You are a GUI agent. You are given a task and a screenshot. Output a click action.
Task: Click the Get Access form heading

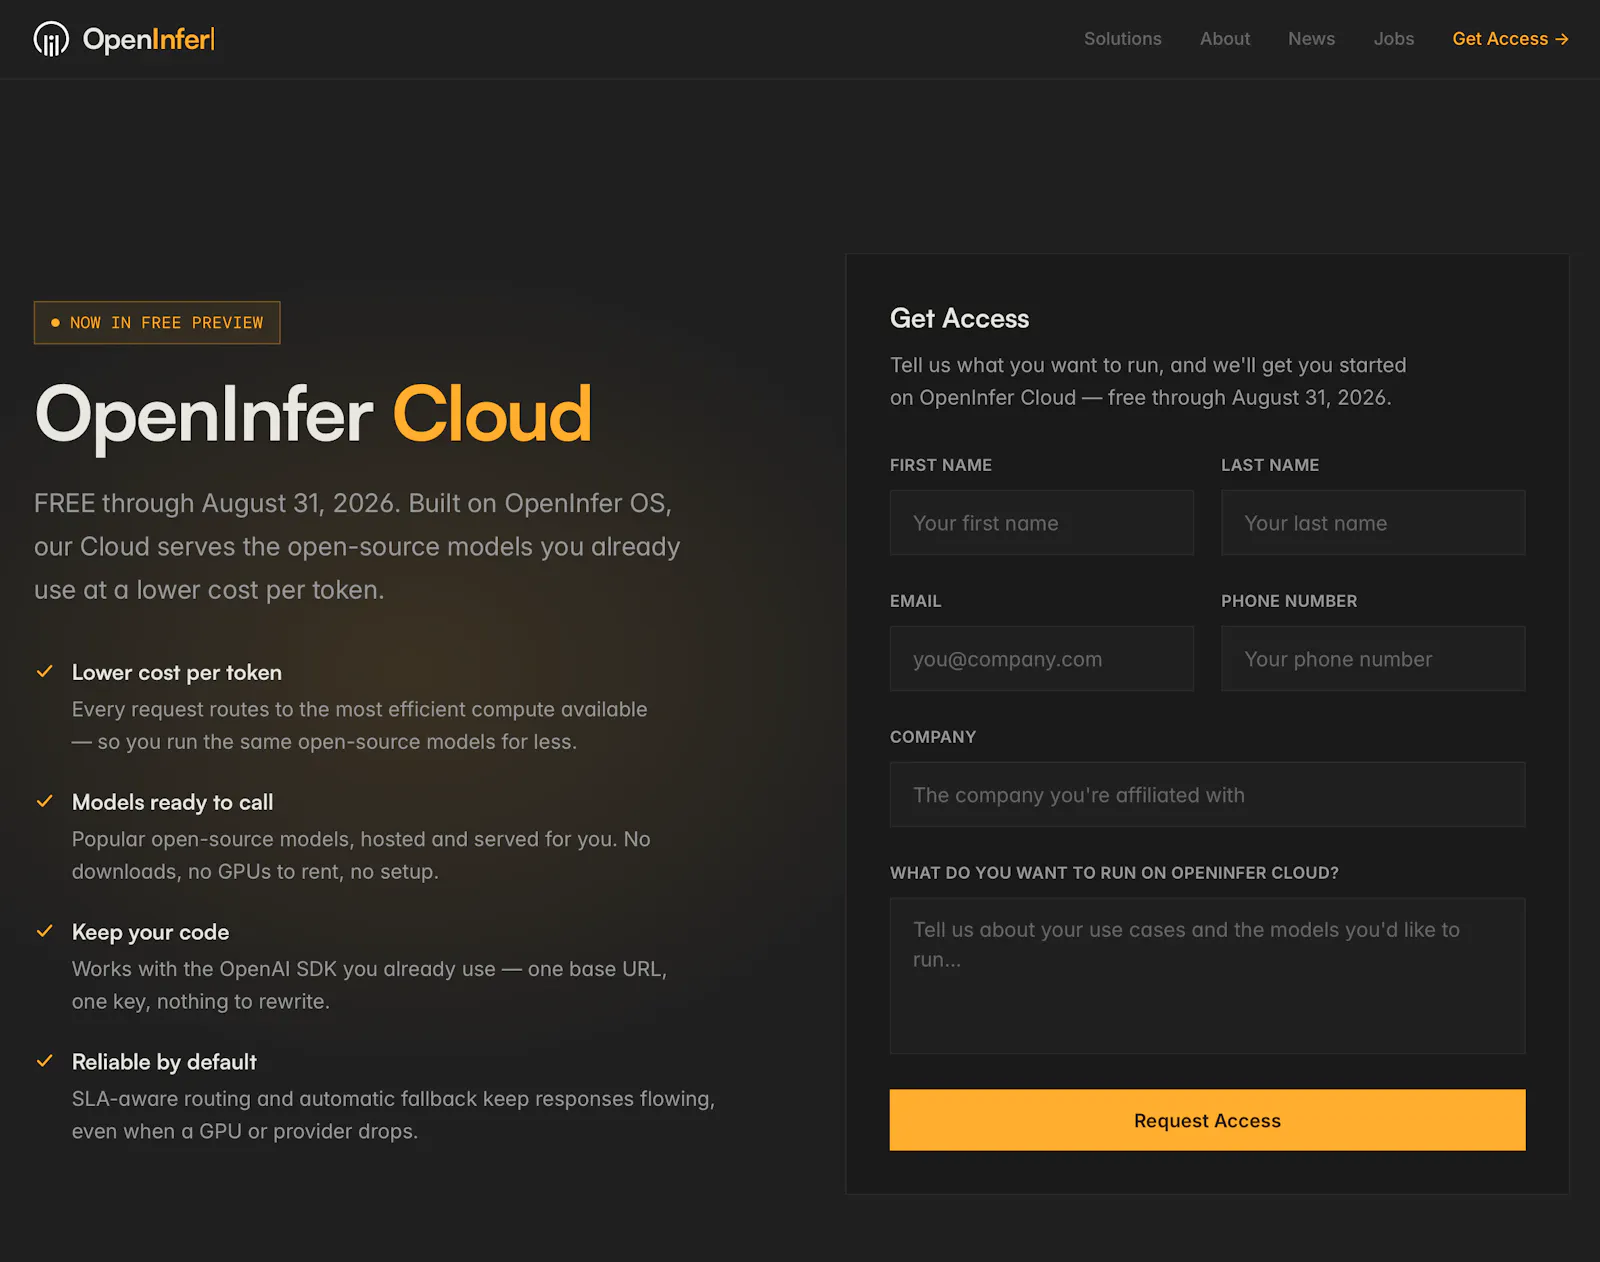click(959, 319)
